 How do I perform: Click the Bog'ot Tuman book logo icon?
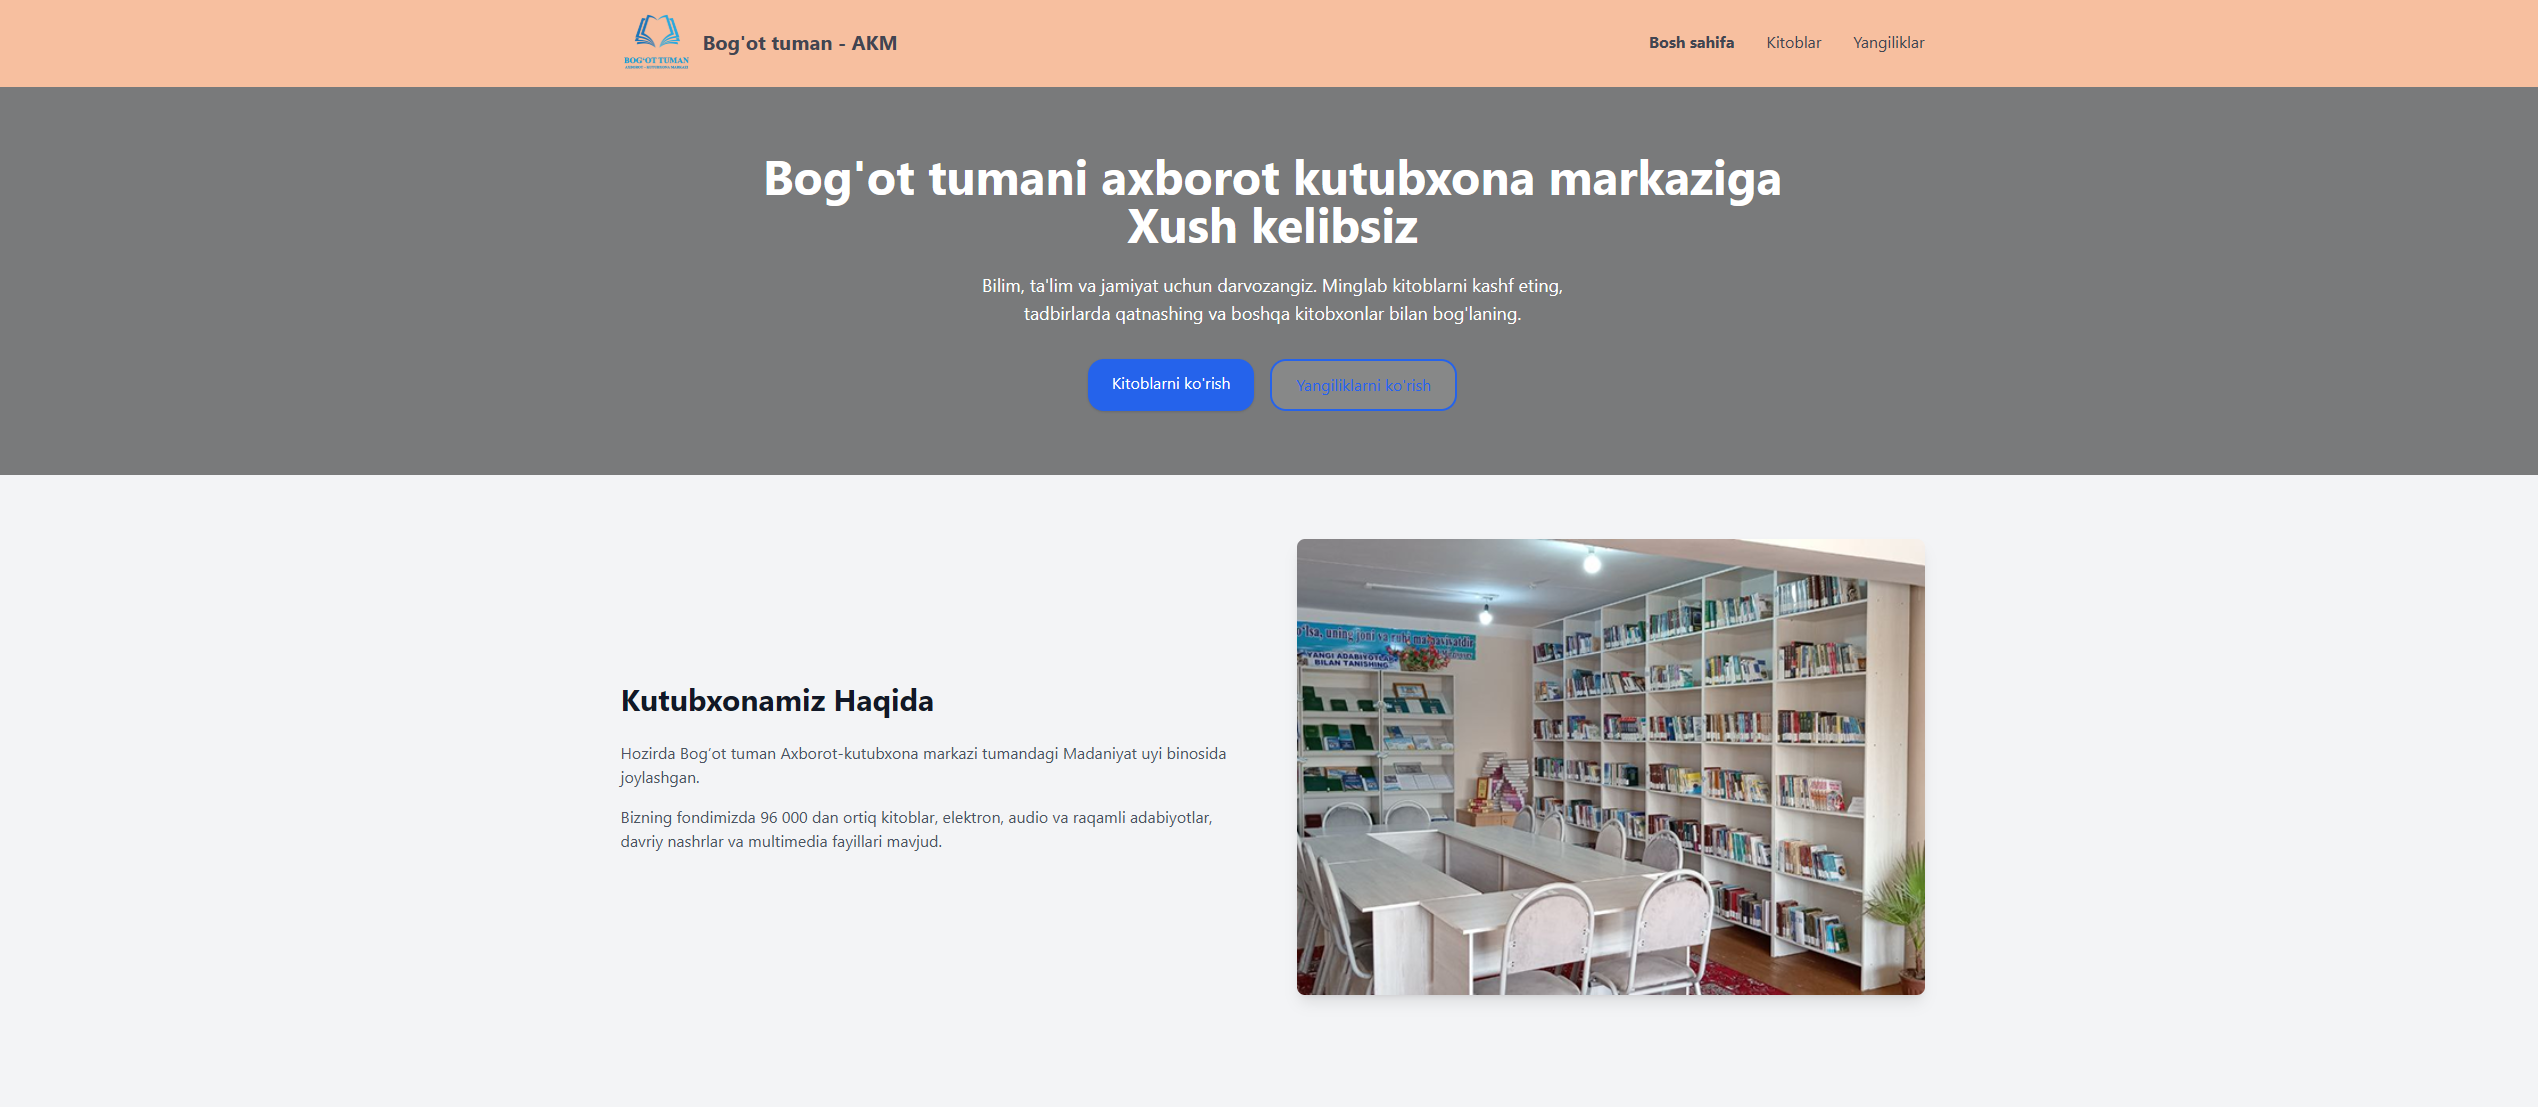656,42
